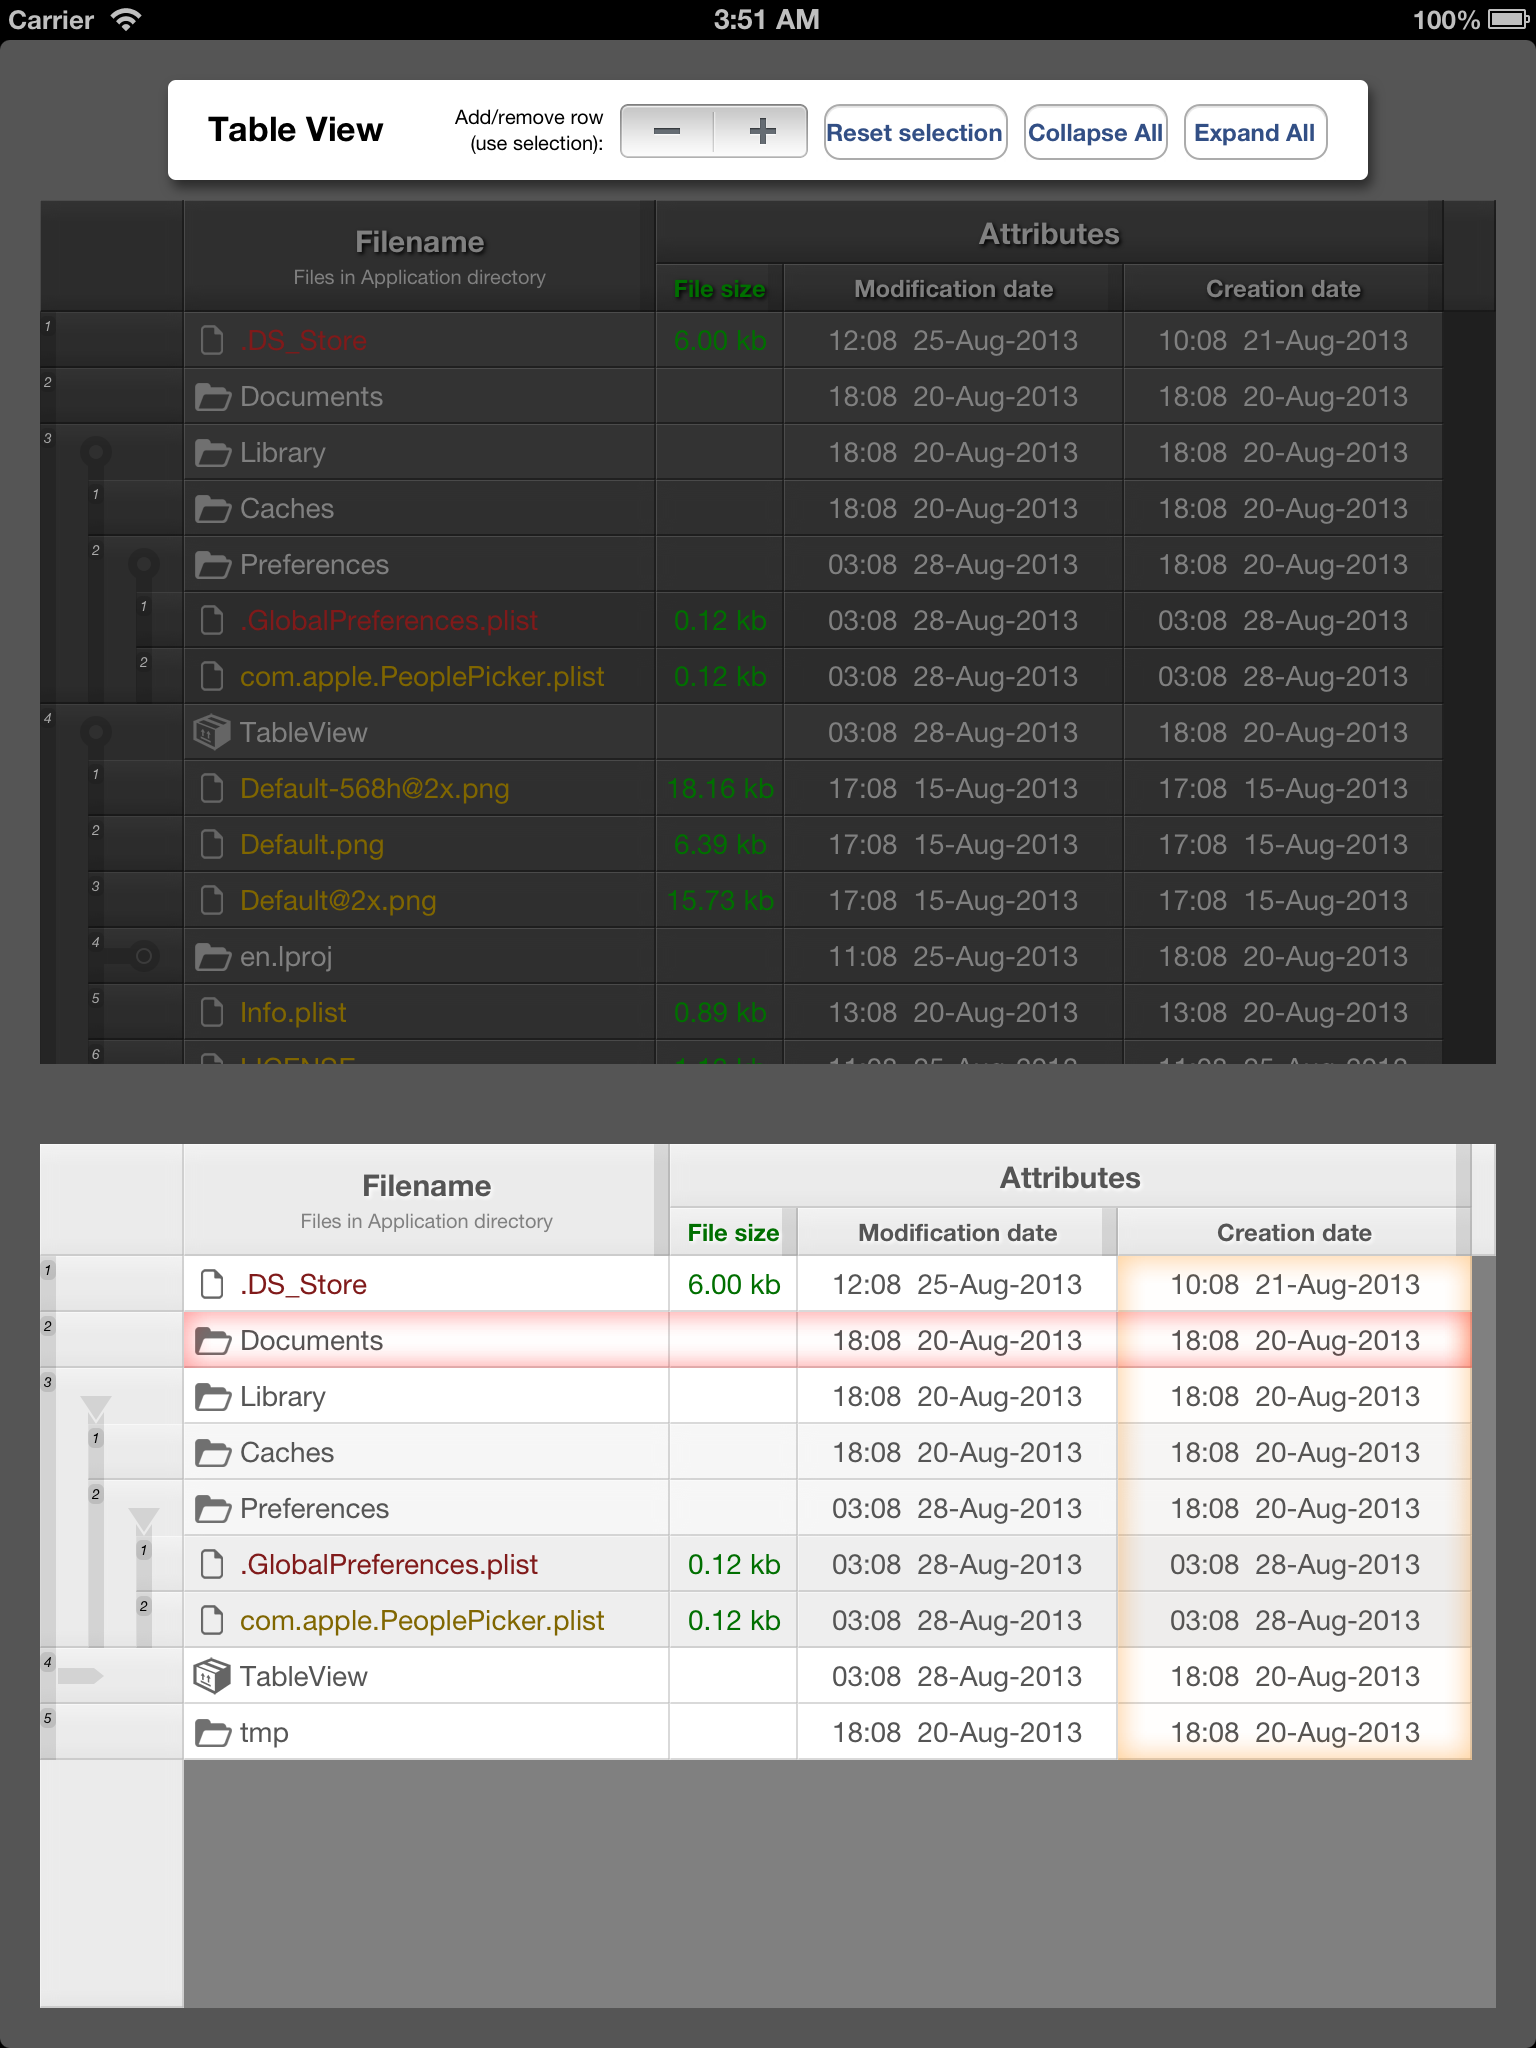
Task: Tap the Wi-Fi icon in status bar
Action: [125, 19]
